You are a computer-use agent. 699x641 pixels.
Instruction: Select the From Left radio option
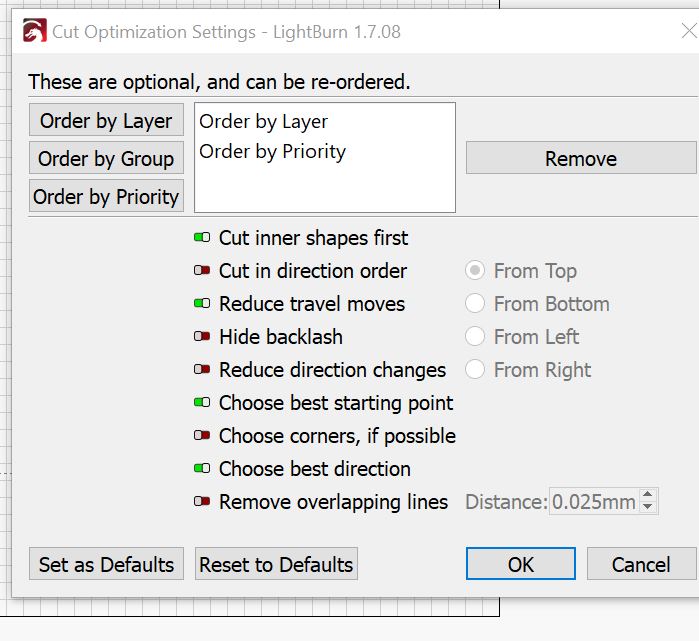pos(475,337)
